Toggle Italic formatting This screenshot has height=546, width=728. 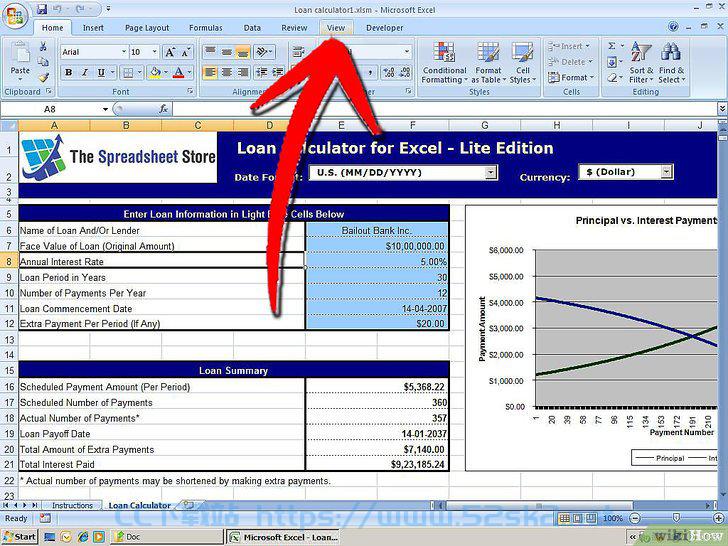coord(84,72)
